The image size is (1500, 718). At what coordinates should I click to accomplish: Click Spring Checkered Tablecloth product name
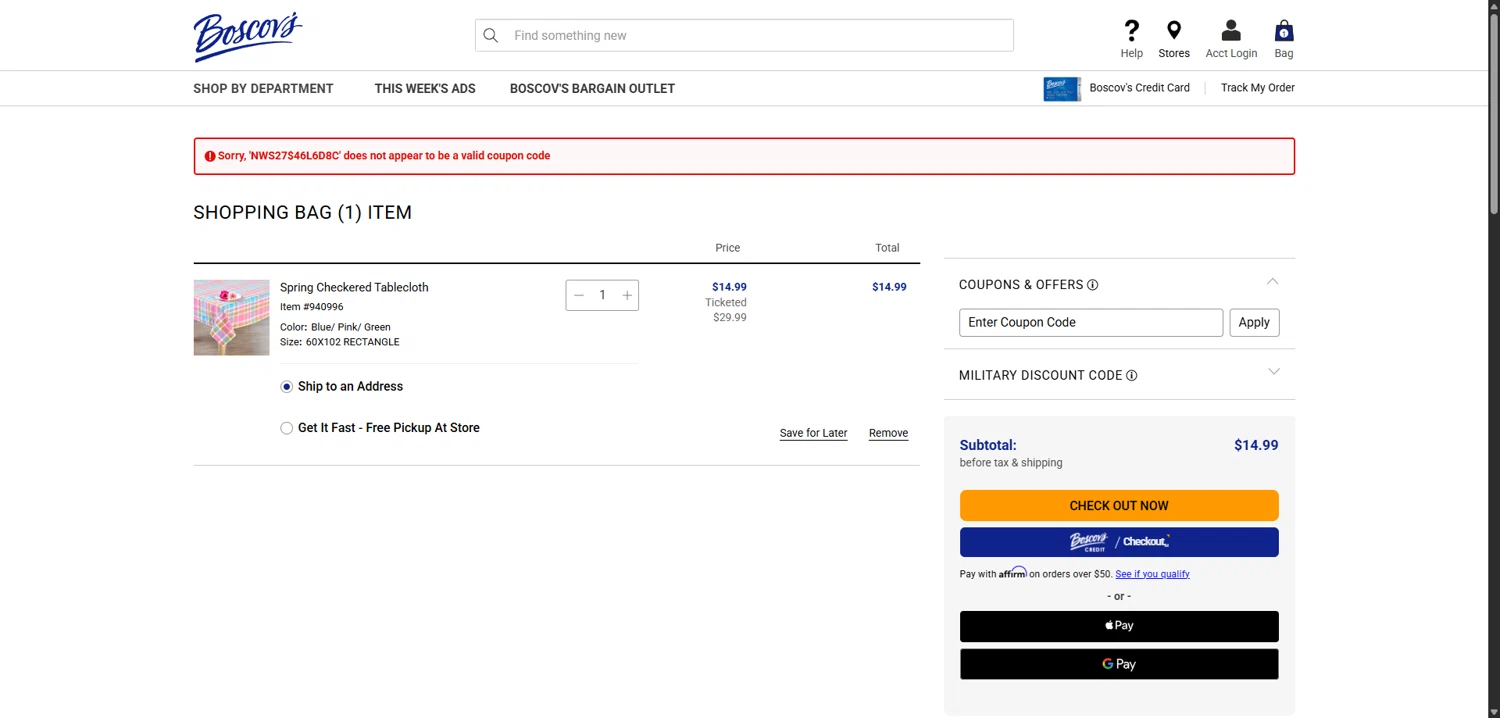[354, 287]
